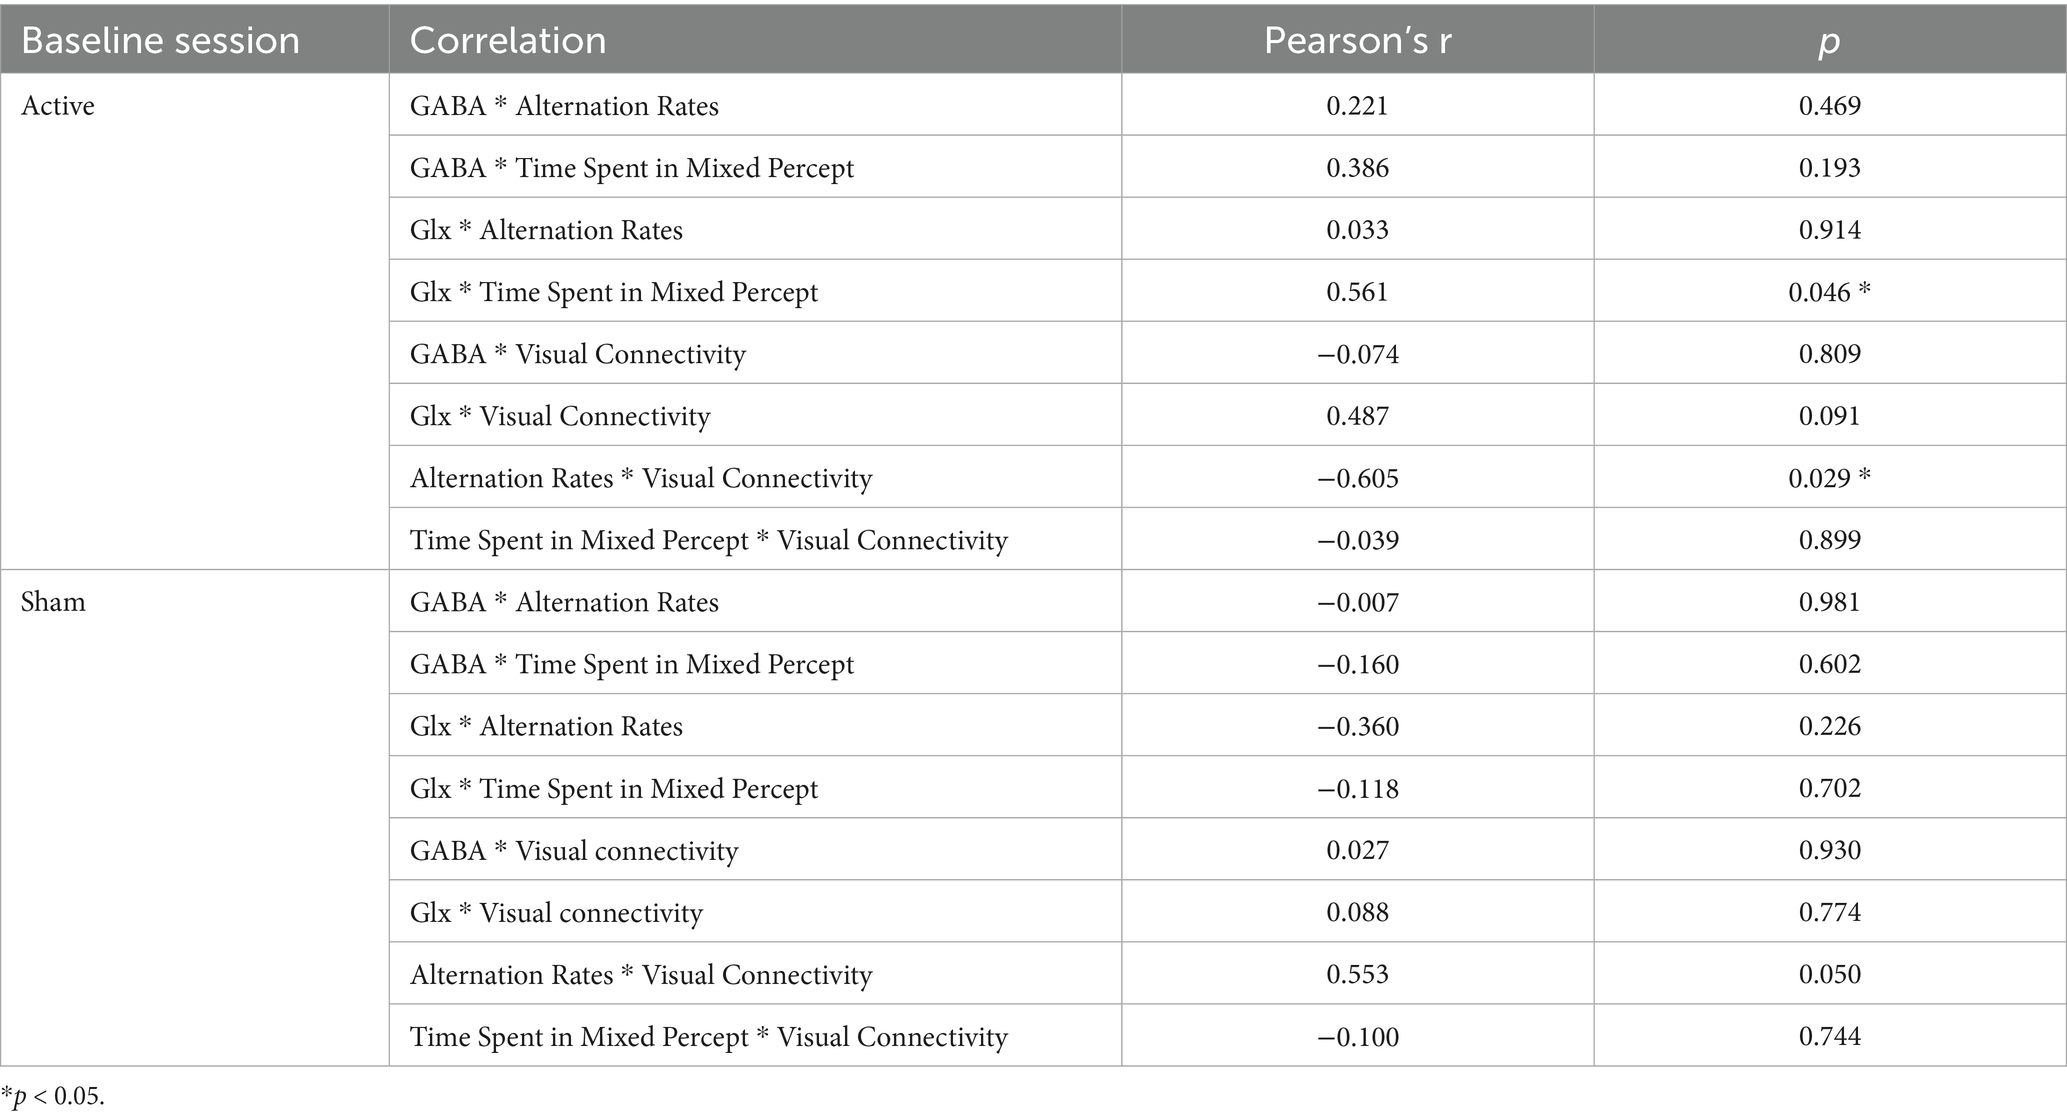Click "Glx * Visual connectivity" with lowercase connectivity
The image size is (2067, 1120).
pyautogui.click(x=556, y=912)
